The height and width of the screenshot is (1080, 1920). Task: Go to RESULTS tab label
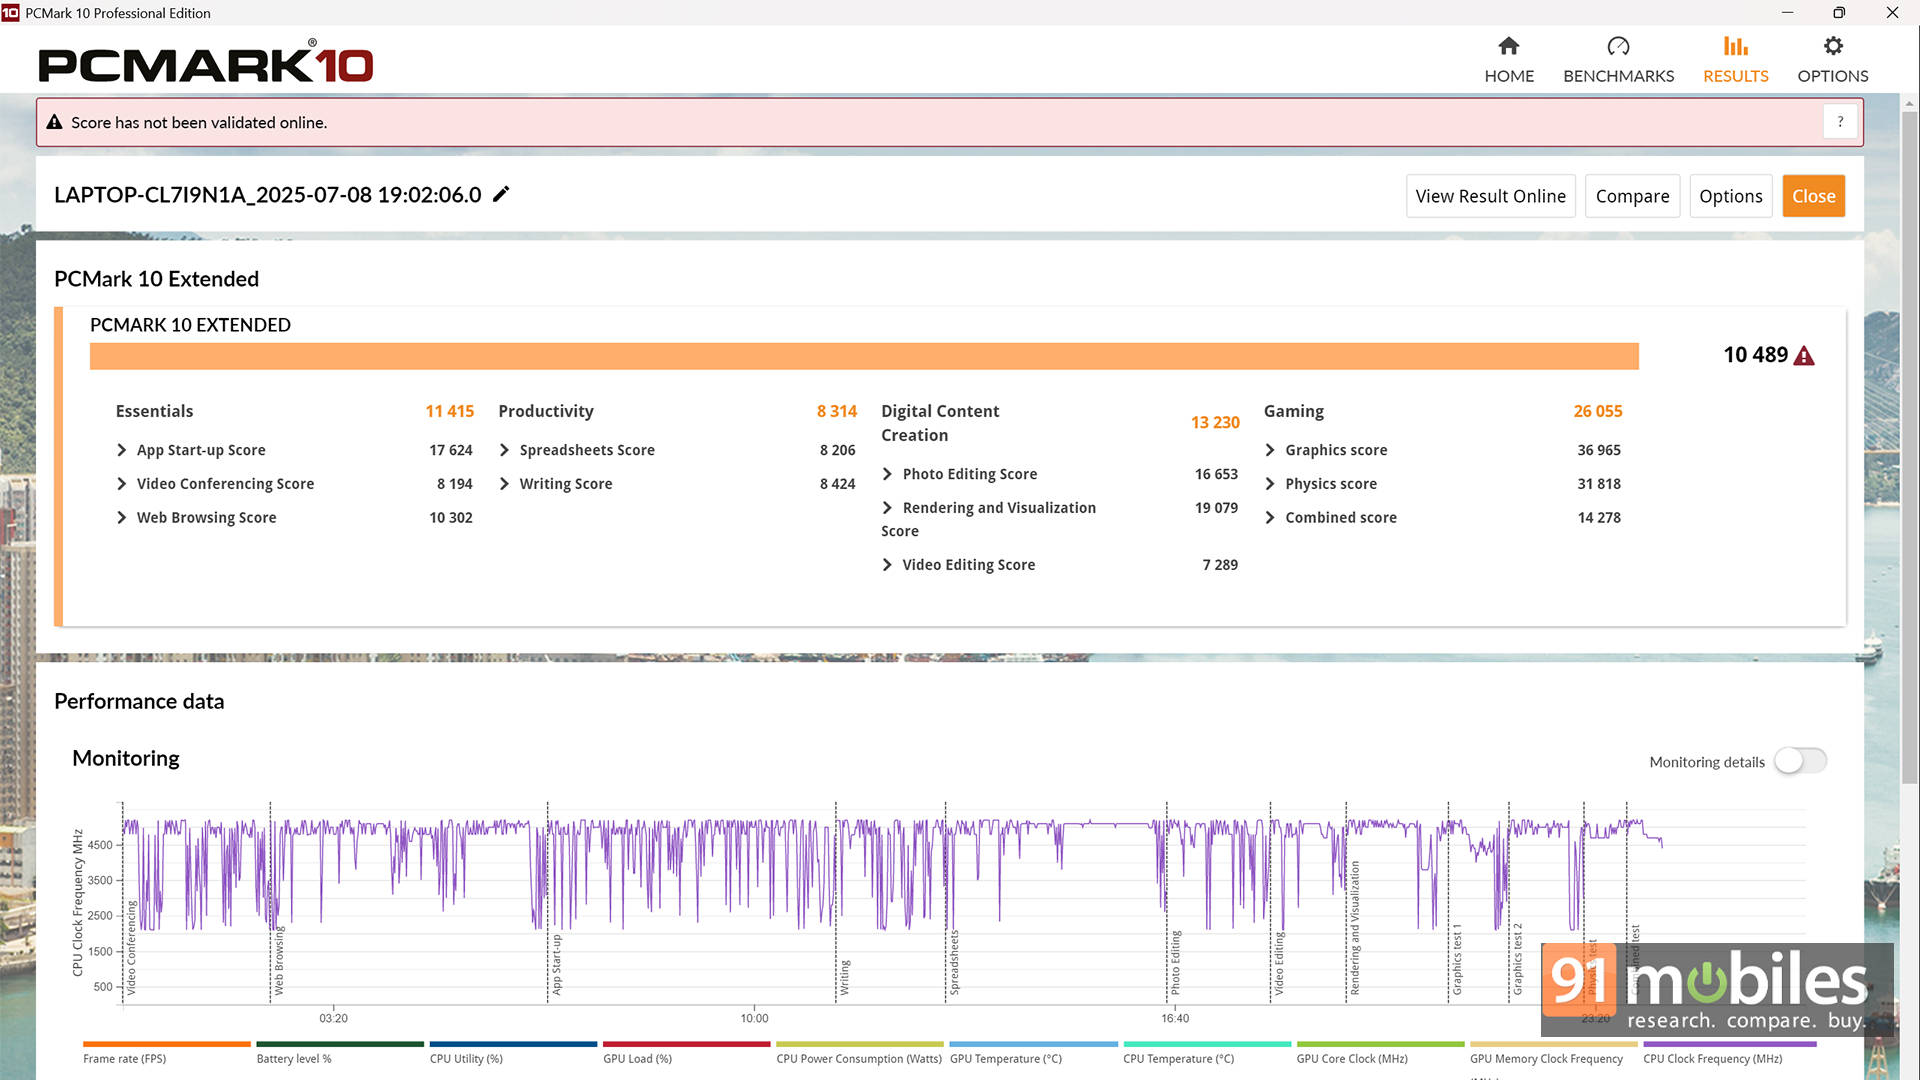[1735, 76]
